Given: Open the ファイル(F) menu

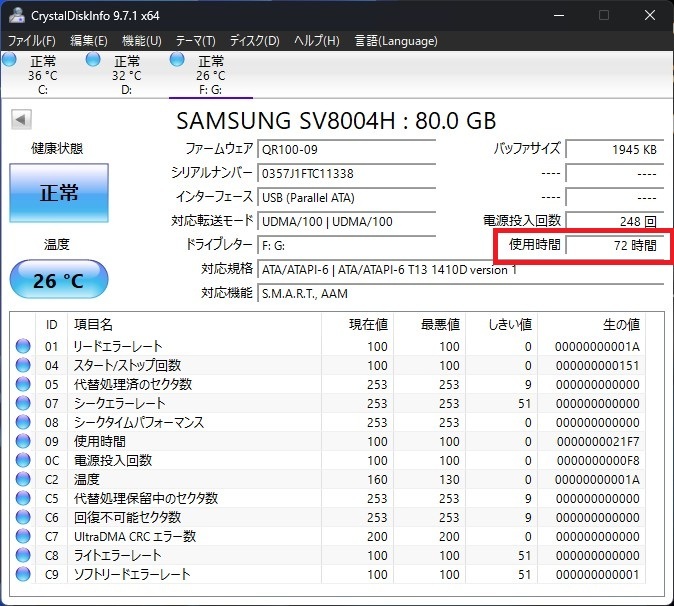Looking at the screenshot, I should [32, 41].
